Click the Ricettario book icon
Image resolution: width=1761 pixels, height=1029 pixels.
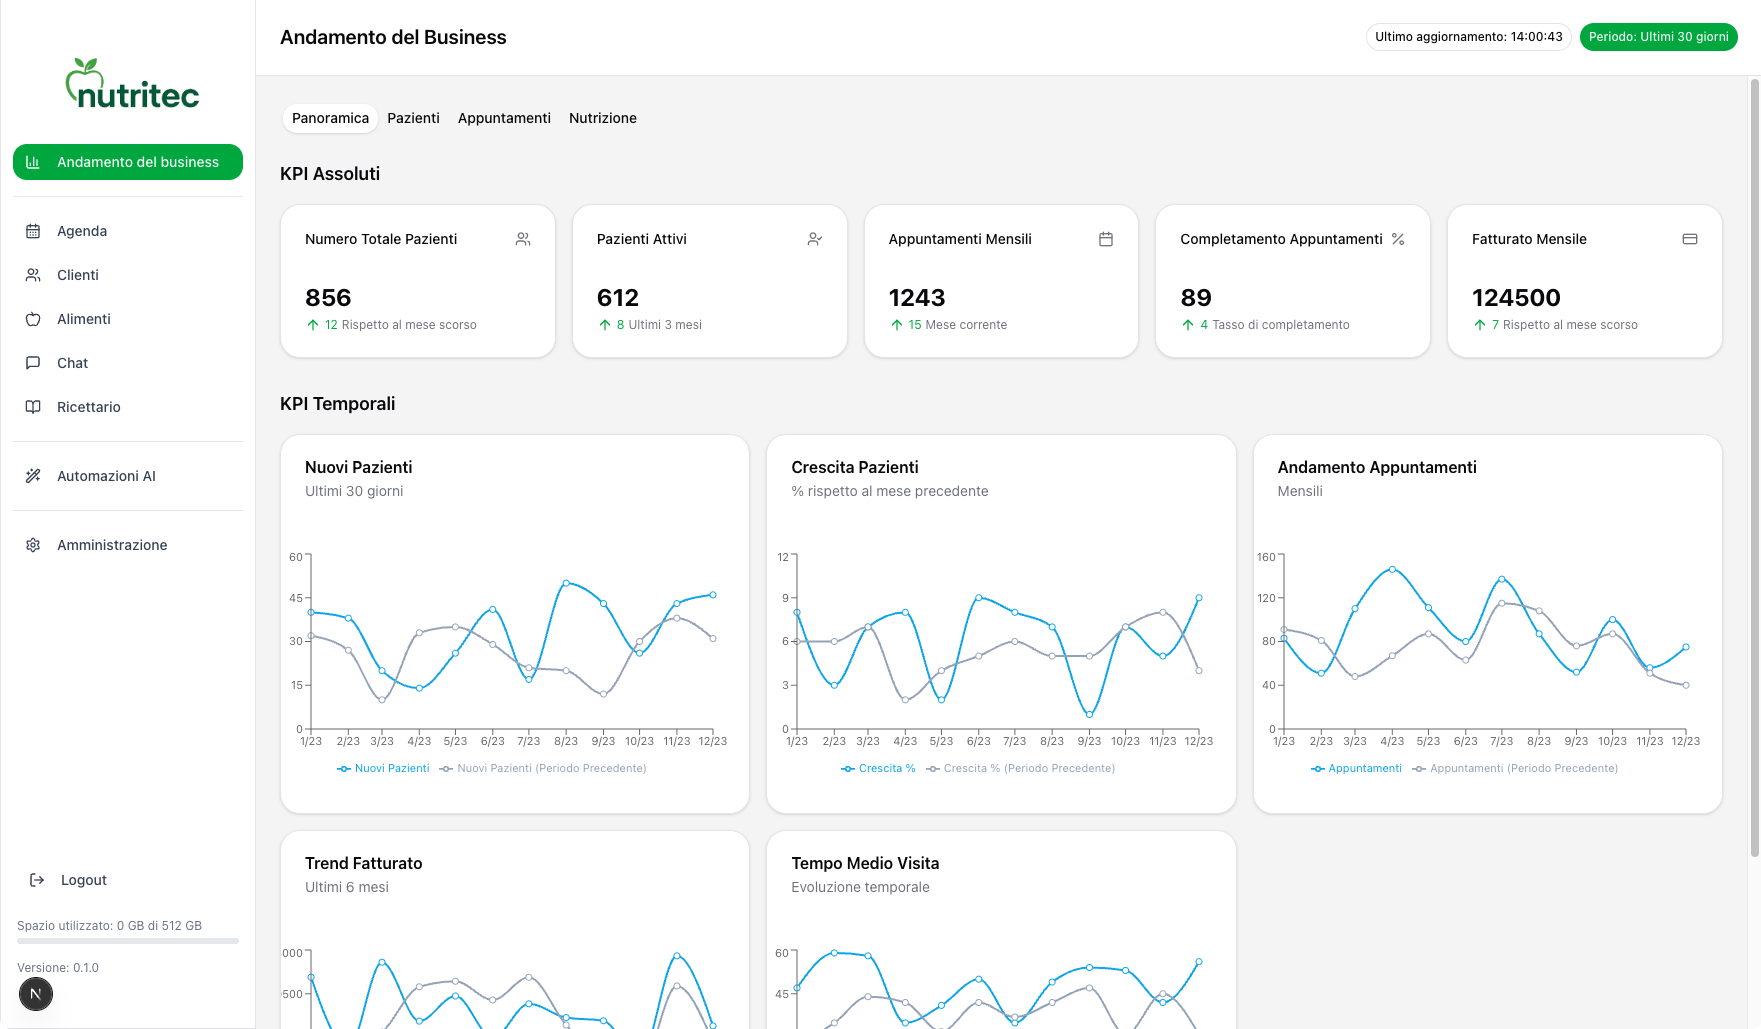tap(33, 407)
